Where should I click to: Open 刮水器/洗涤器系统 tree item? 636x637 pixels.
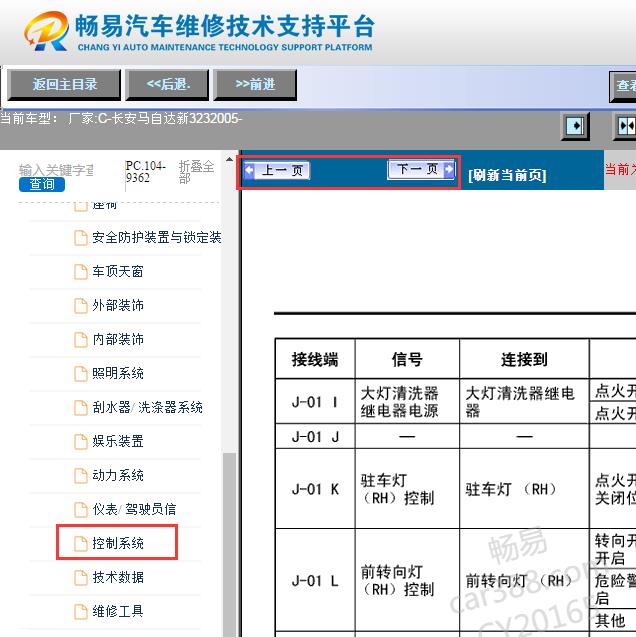coord(147,407)
